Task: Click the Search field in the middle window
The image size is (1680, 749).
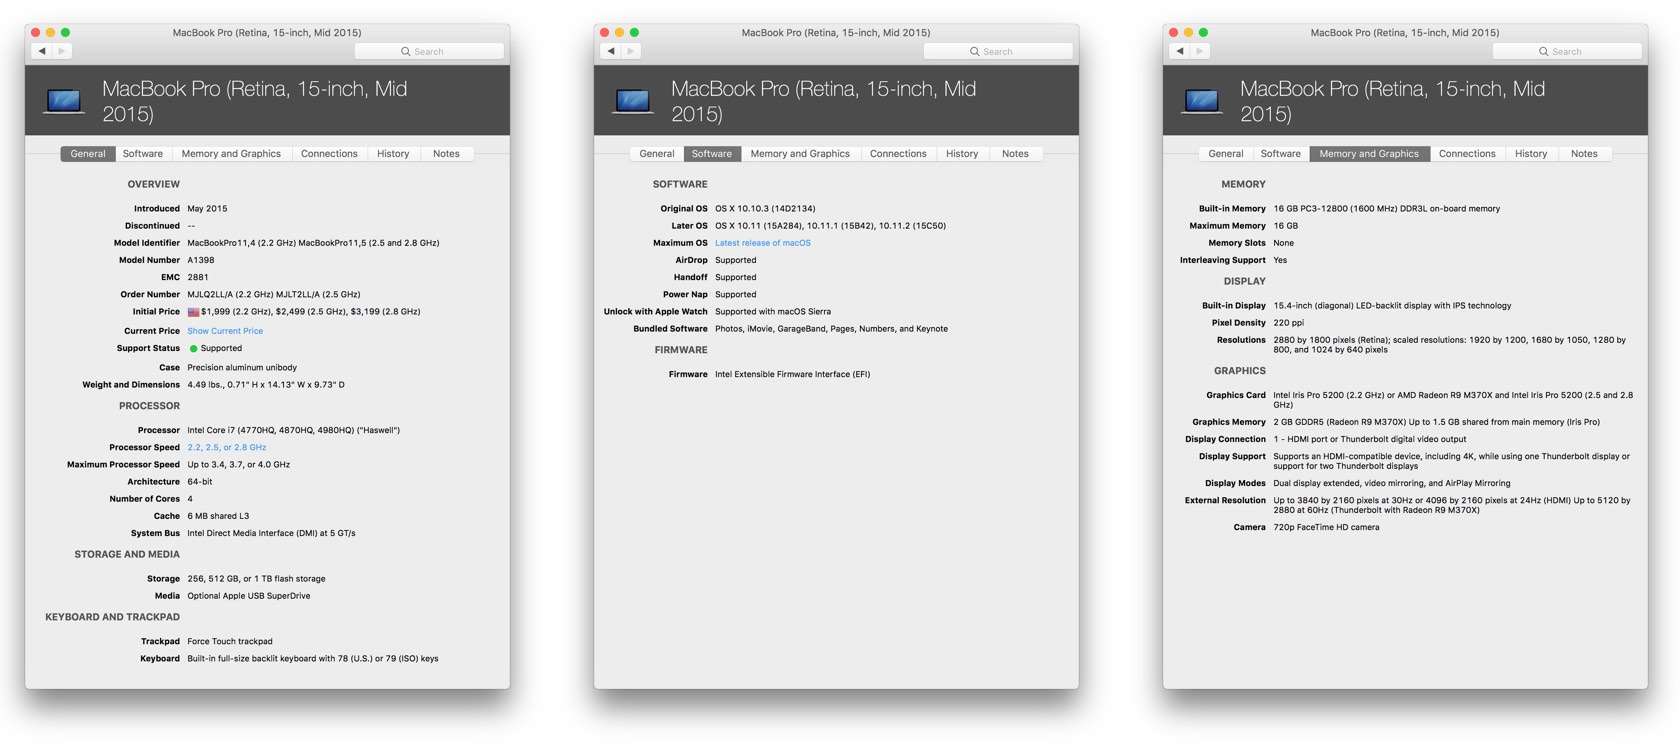Action: (998, 51)
